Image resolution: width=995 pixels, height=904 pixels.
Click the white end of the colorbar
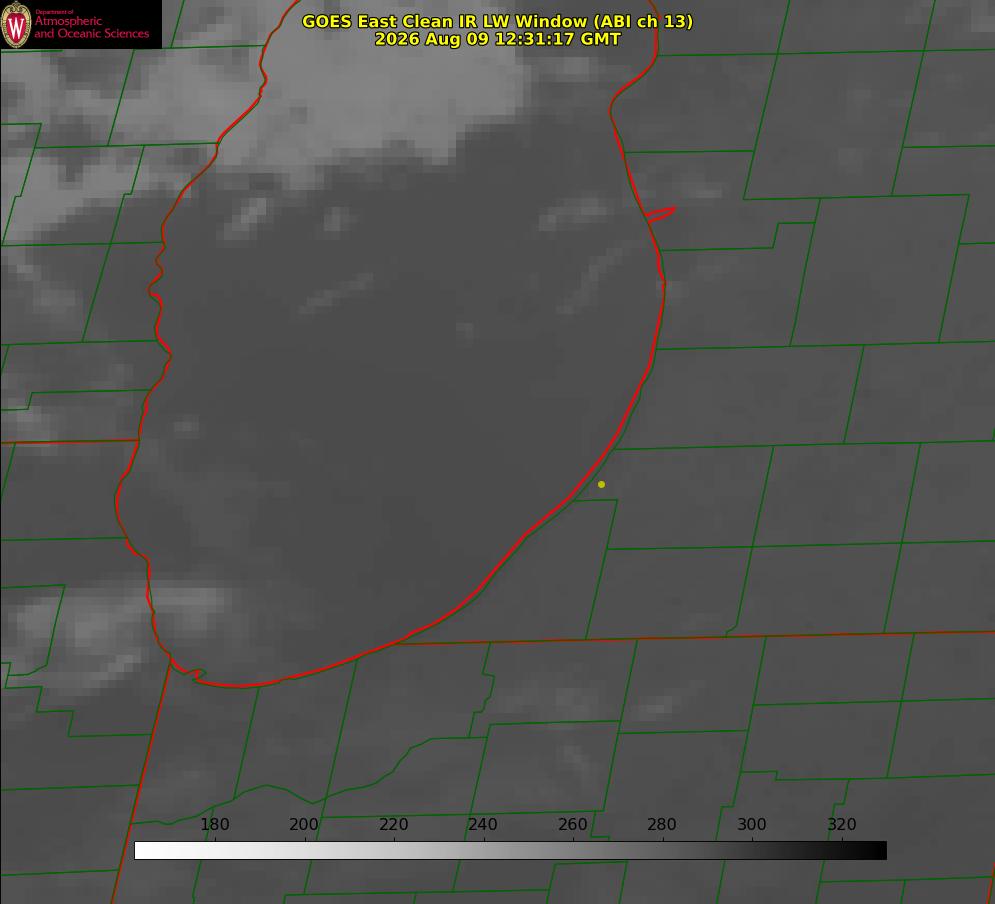point(147,851)
